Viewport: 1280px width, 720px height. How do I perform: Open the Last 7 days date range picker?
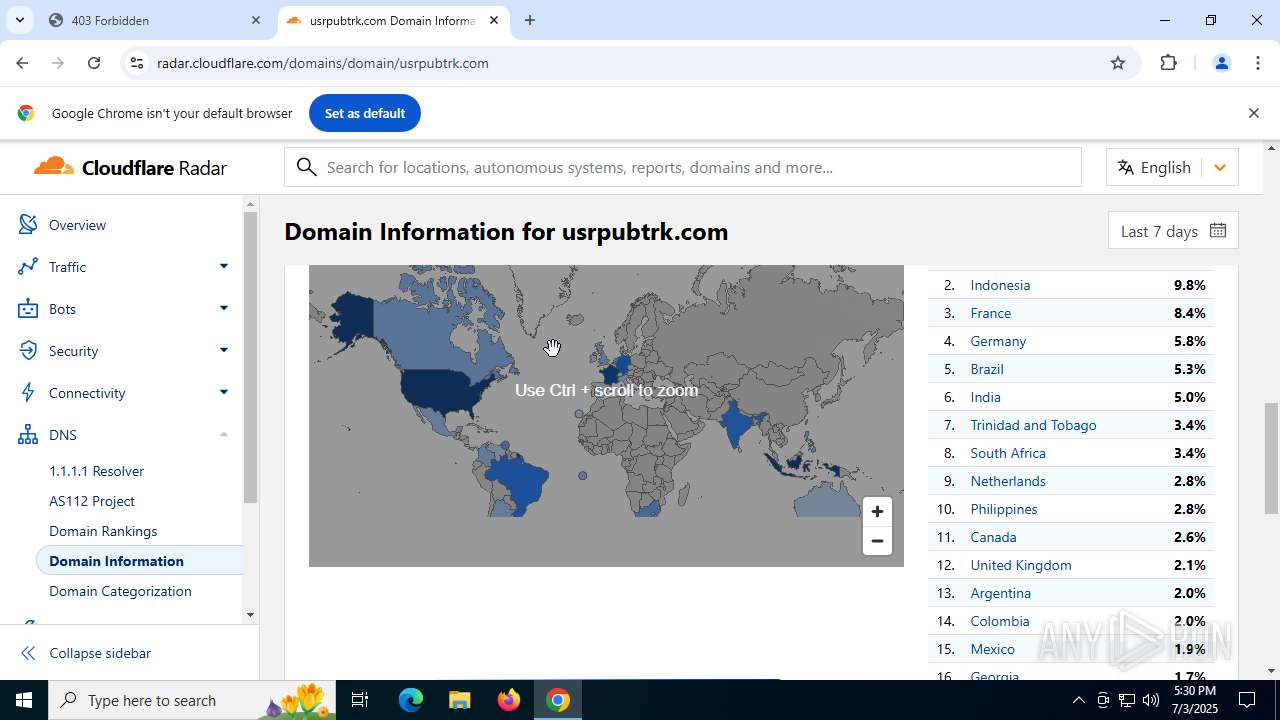pos(1173,231)
